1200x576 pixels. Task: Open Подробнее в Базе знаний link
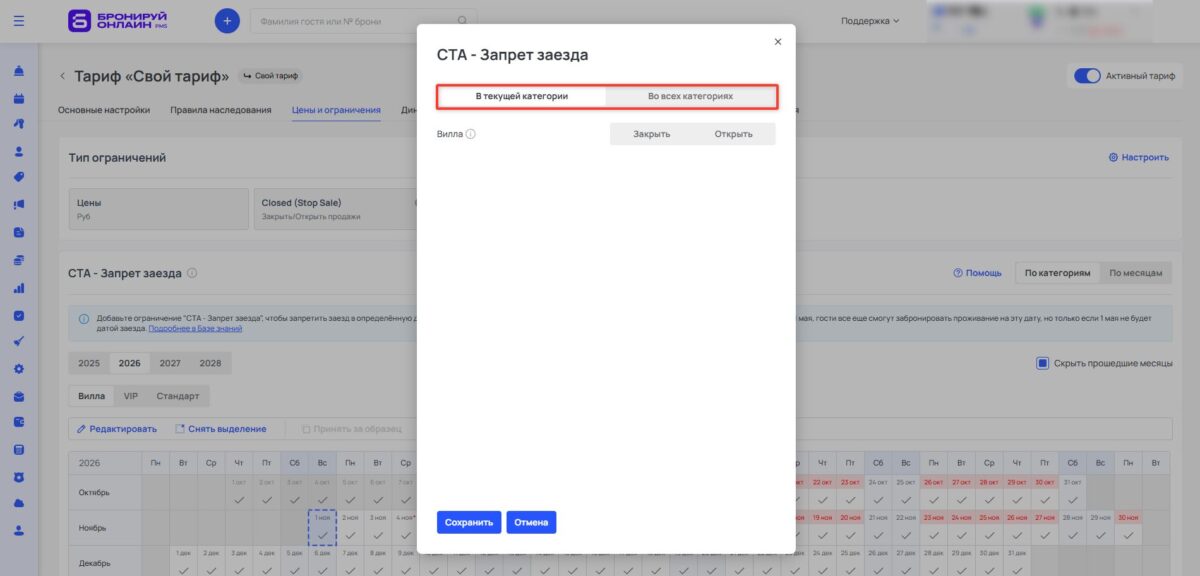click(195, 328)
